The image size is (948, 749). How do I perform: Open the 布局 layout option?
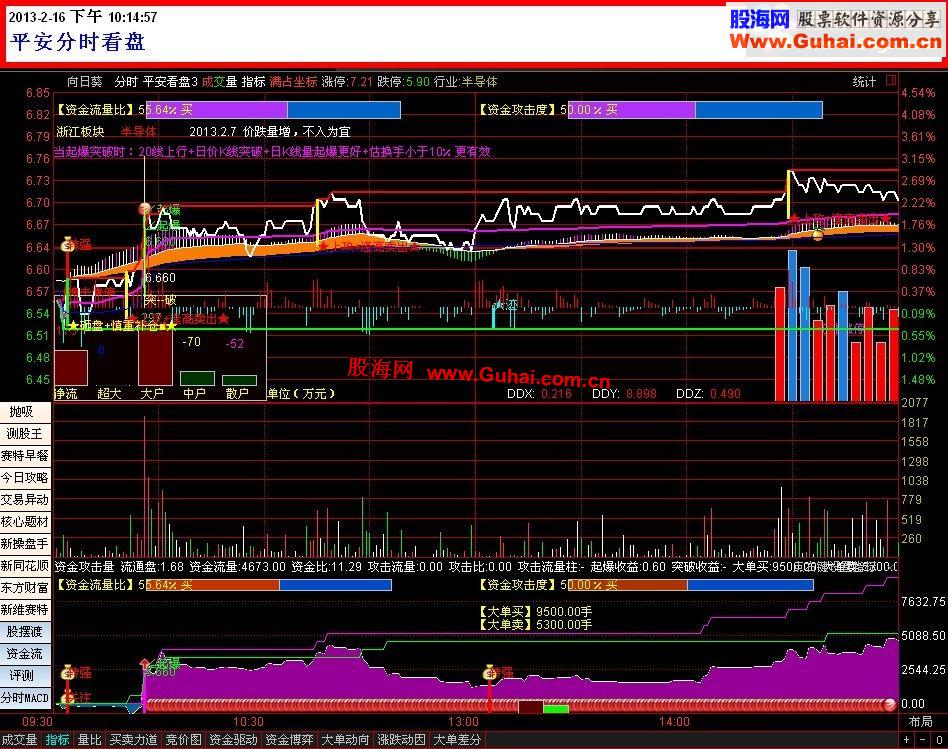point(921,721)
